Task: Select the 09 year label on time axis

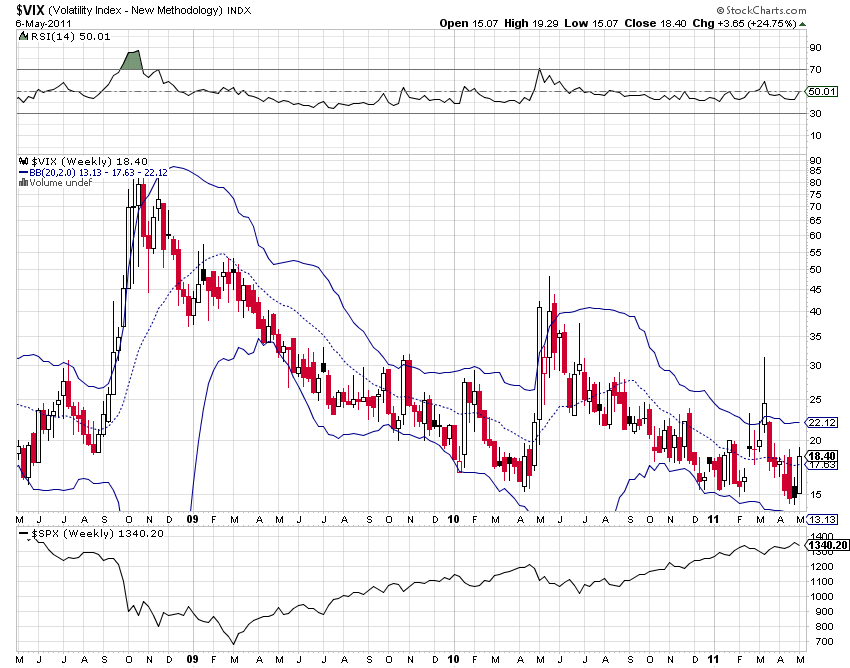Action: coord(192,519)
